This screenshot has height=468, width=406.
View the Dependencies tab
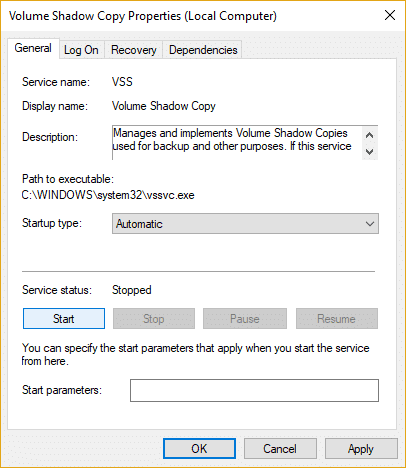(x=203, y=50)
